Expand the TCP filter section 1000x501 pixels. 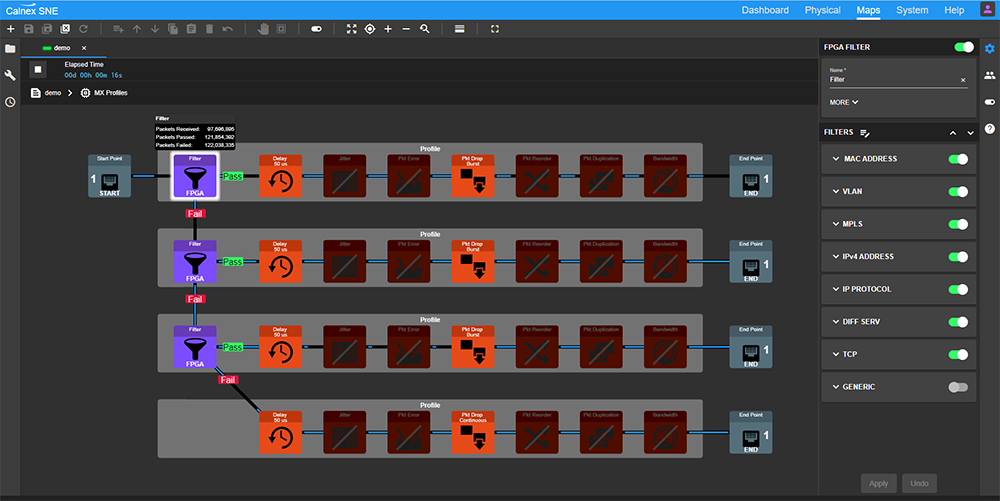click(x=836, y=354)
